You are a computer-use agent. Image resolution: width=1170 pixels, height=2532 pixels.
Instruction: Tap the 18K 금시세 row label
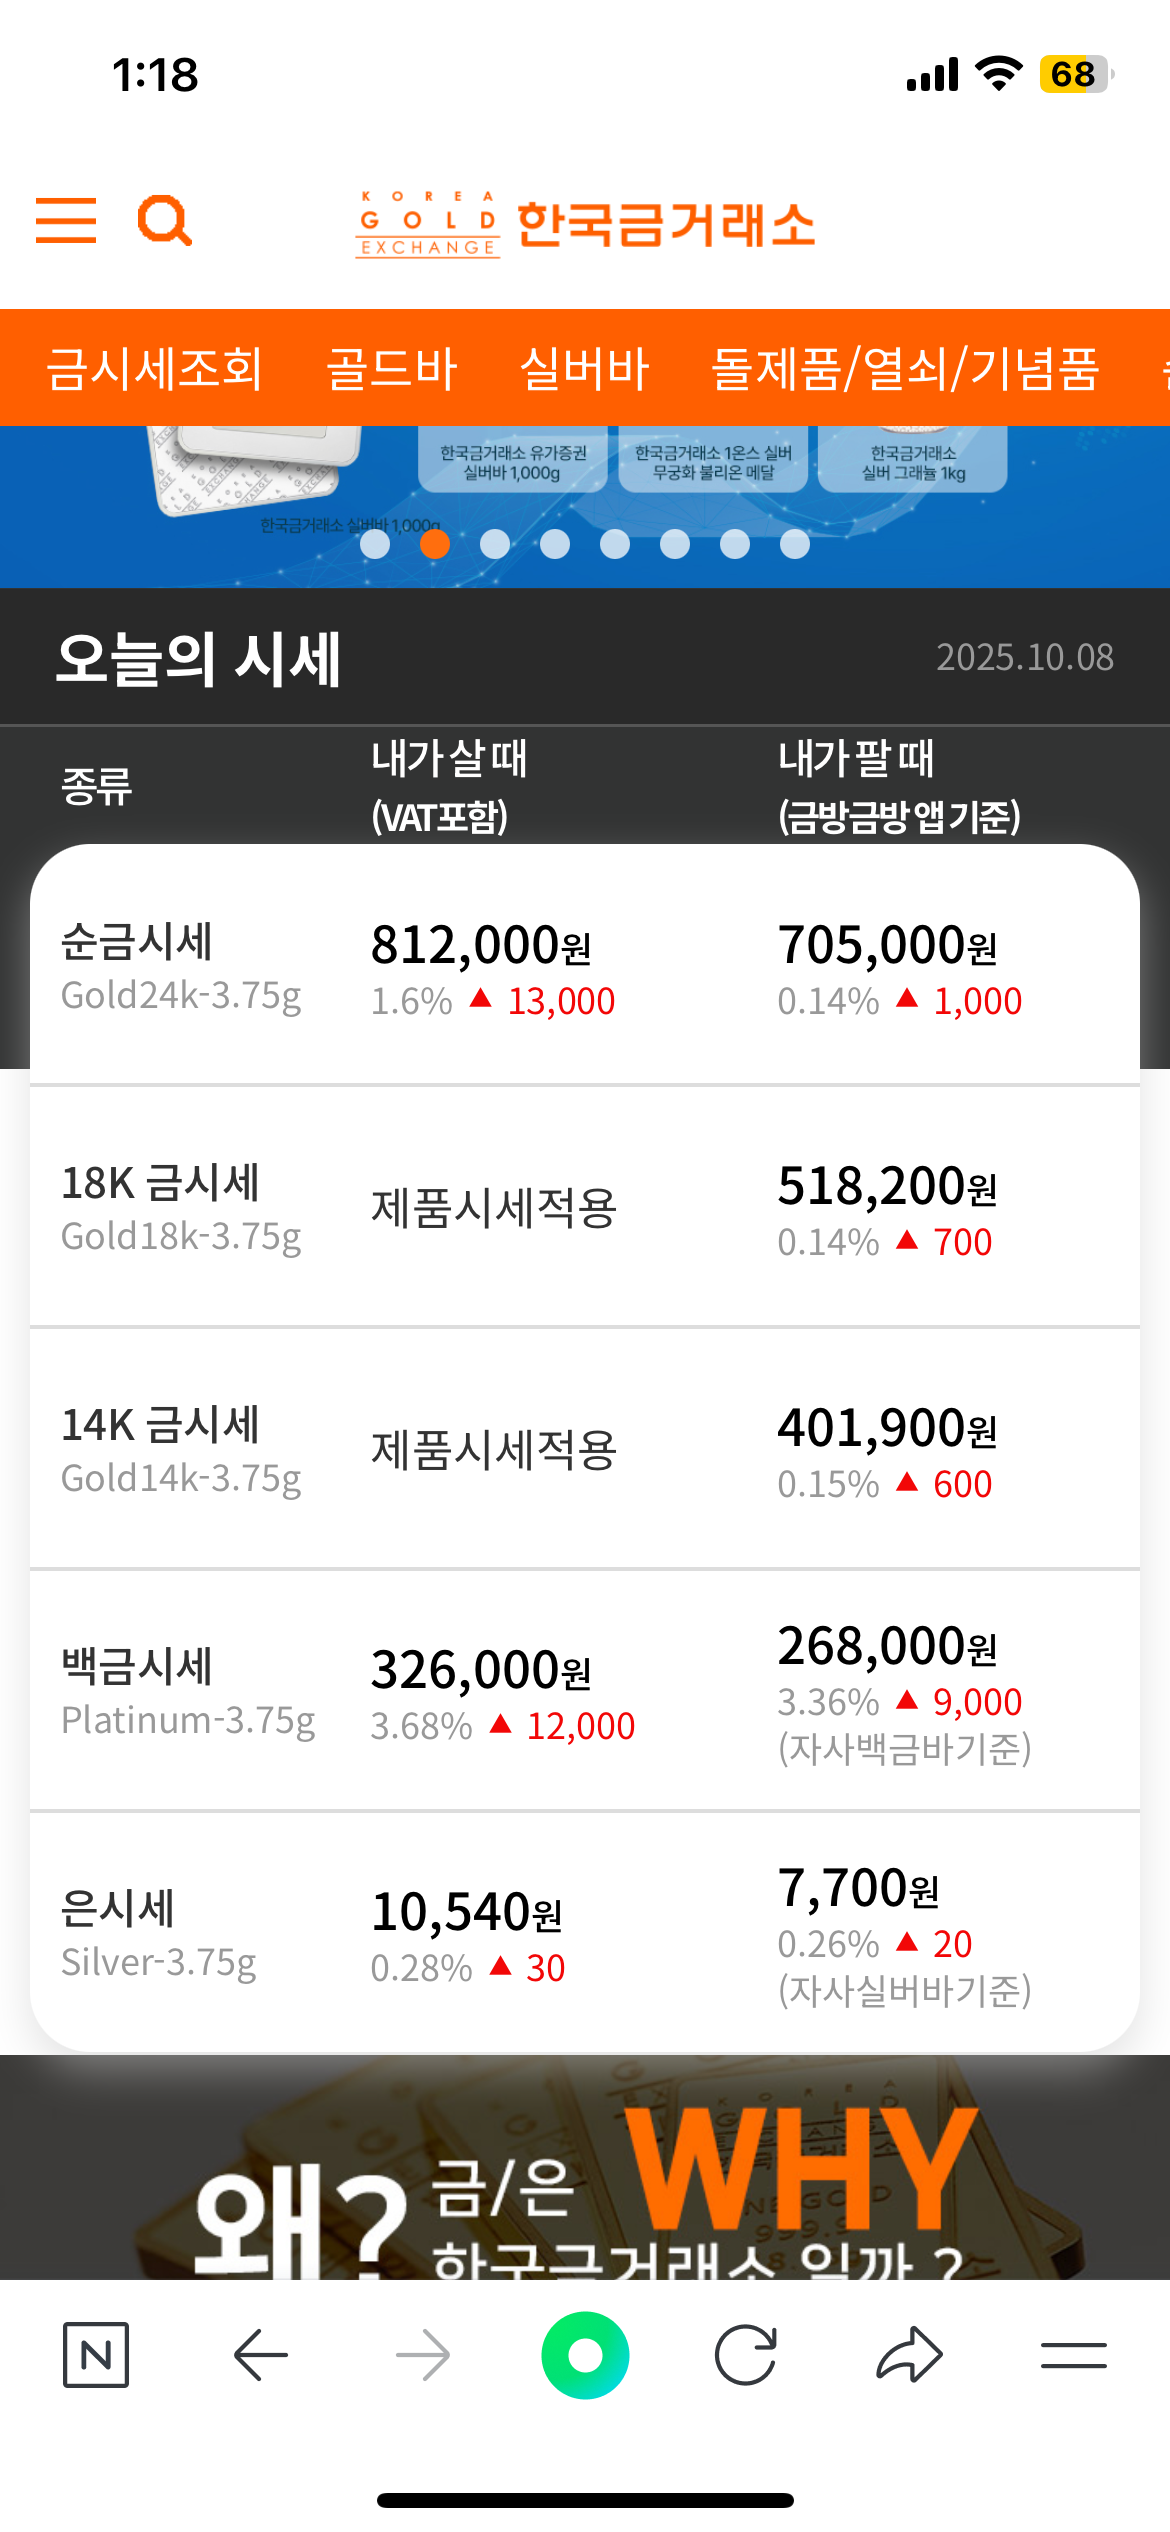coord(161,1184)
